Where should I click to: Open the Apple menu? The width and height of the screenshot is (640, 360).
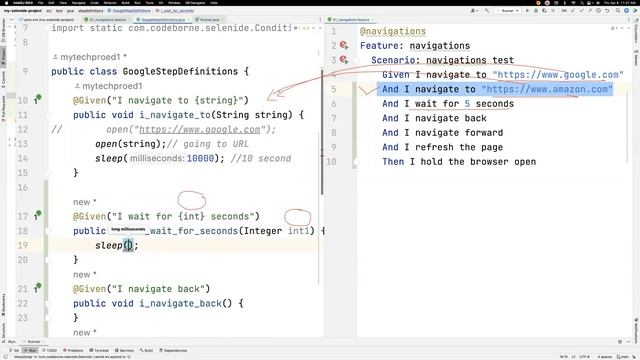6,3
